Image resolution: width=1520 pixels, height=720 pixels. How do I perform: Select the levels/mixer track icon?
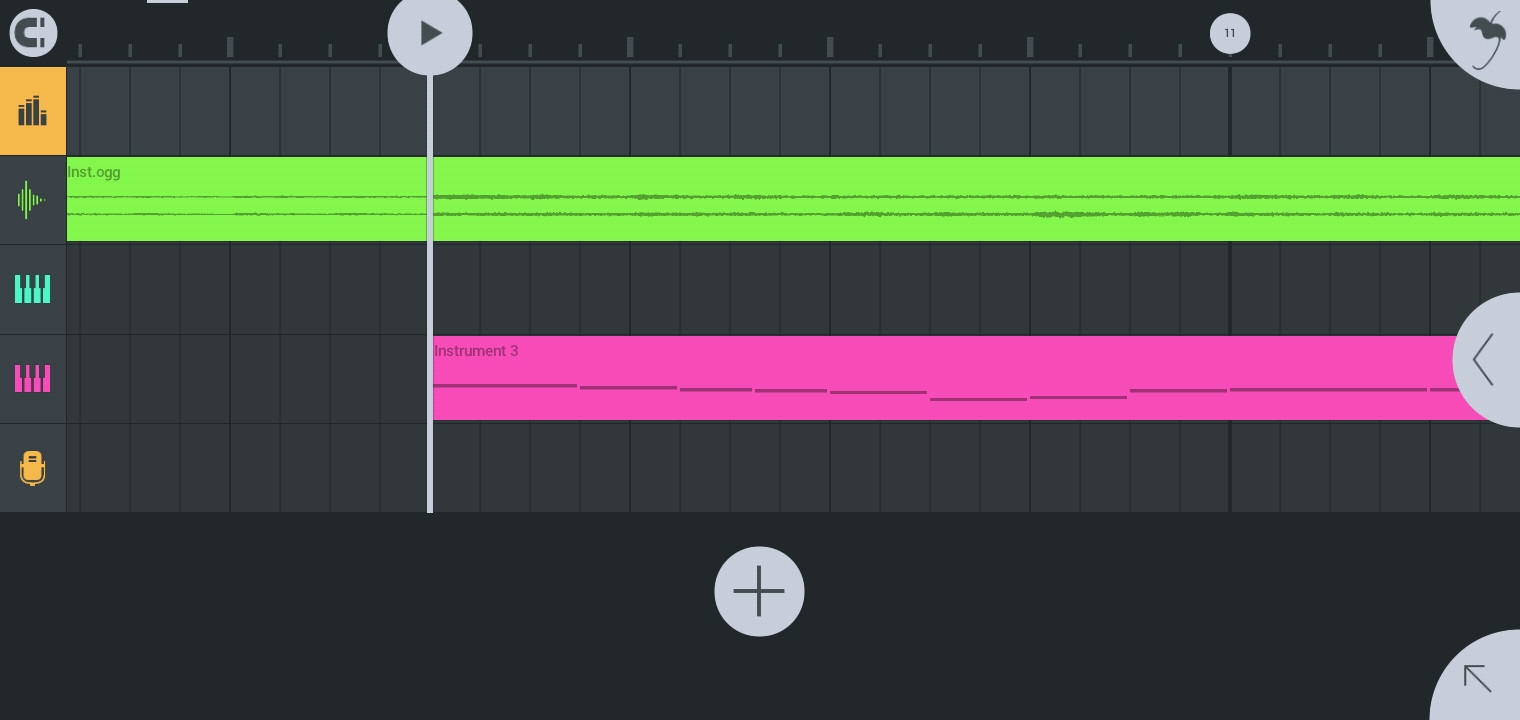33,110
